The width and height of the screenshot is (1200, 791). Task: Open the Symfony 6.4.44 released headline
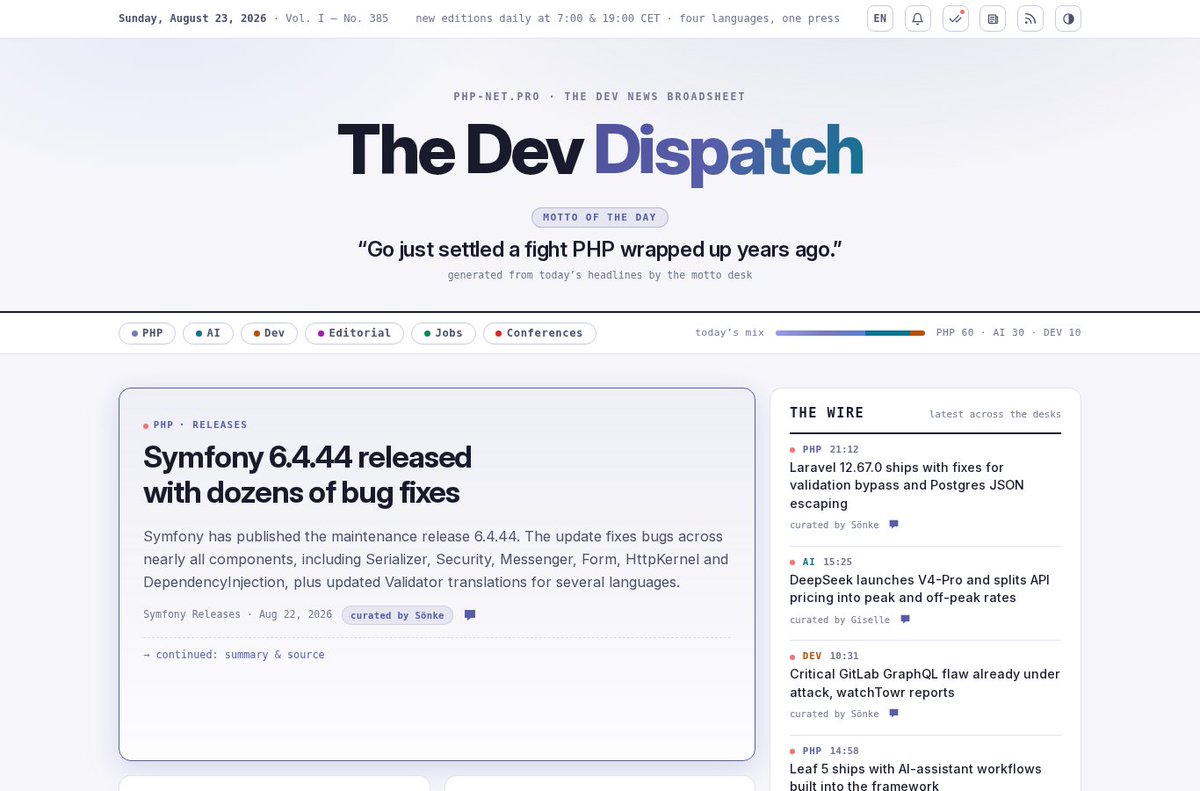(308, 475)
